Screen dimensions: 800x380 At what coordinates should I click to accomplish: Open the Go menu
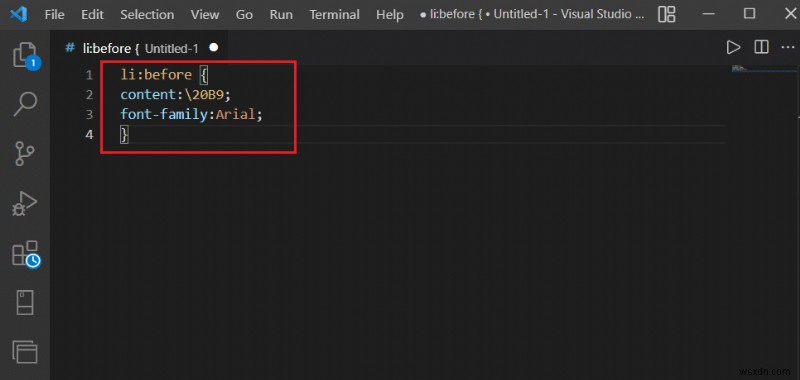244,15
